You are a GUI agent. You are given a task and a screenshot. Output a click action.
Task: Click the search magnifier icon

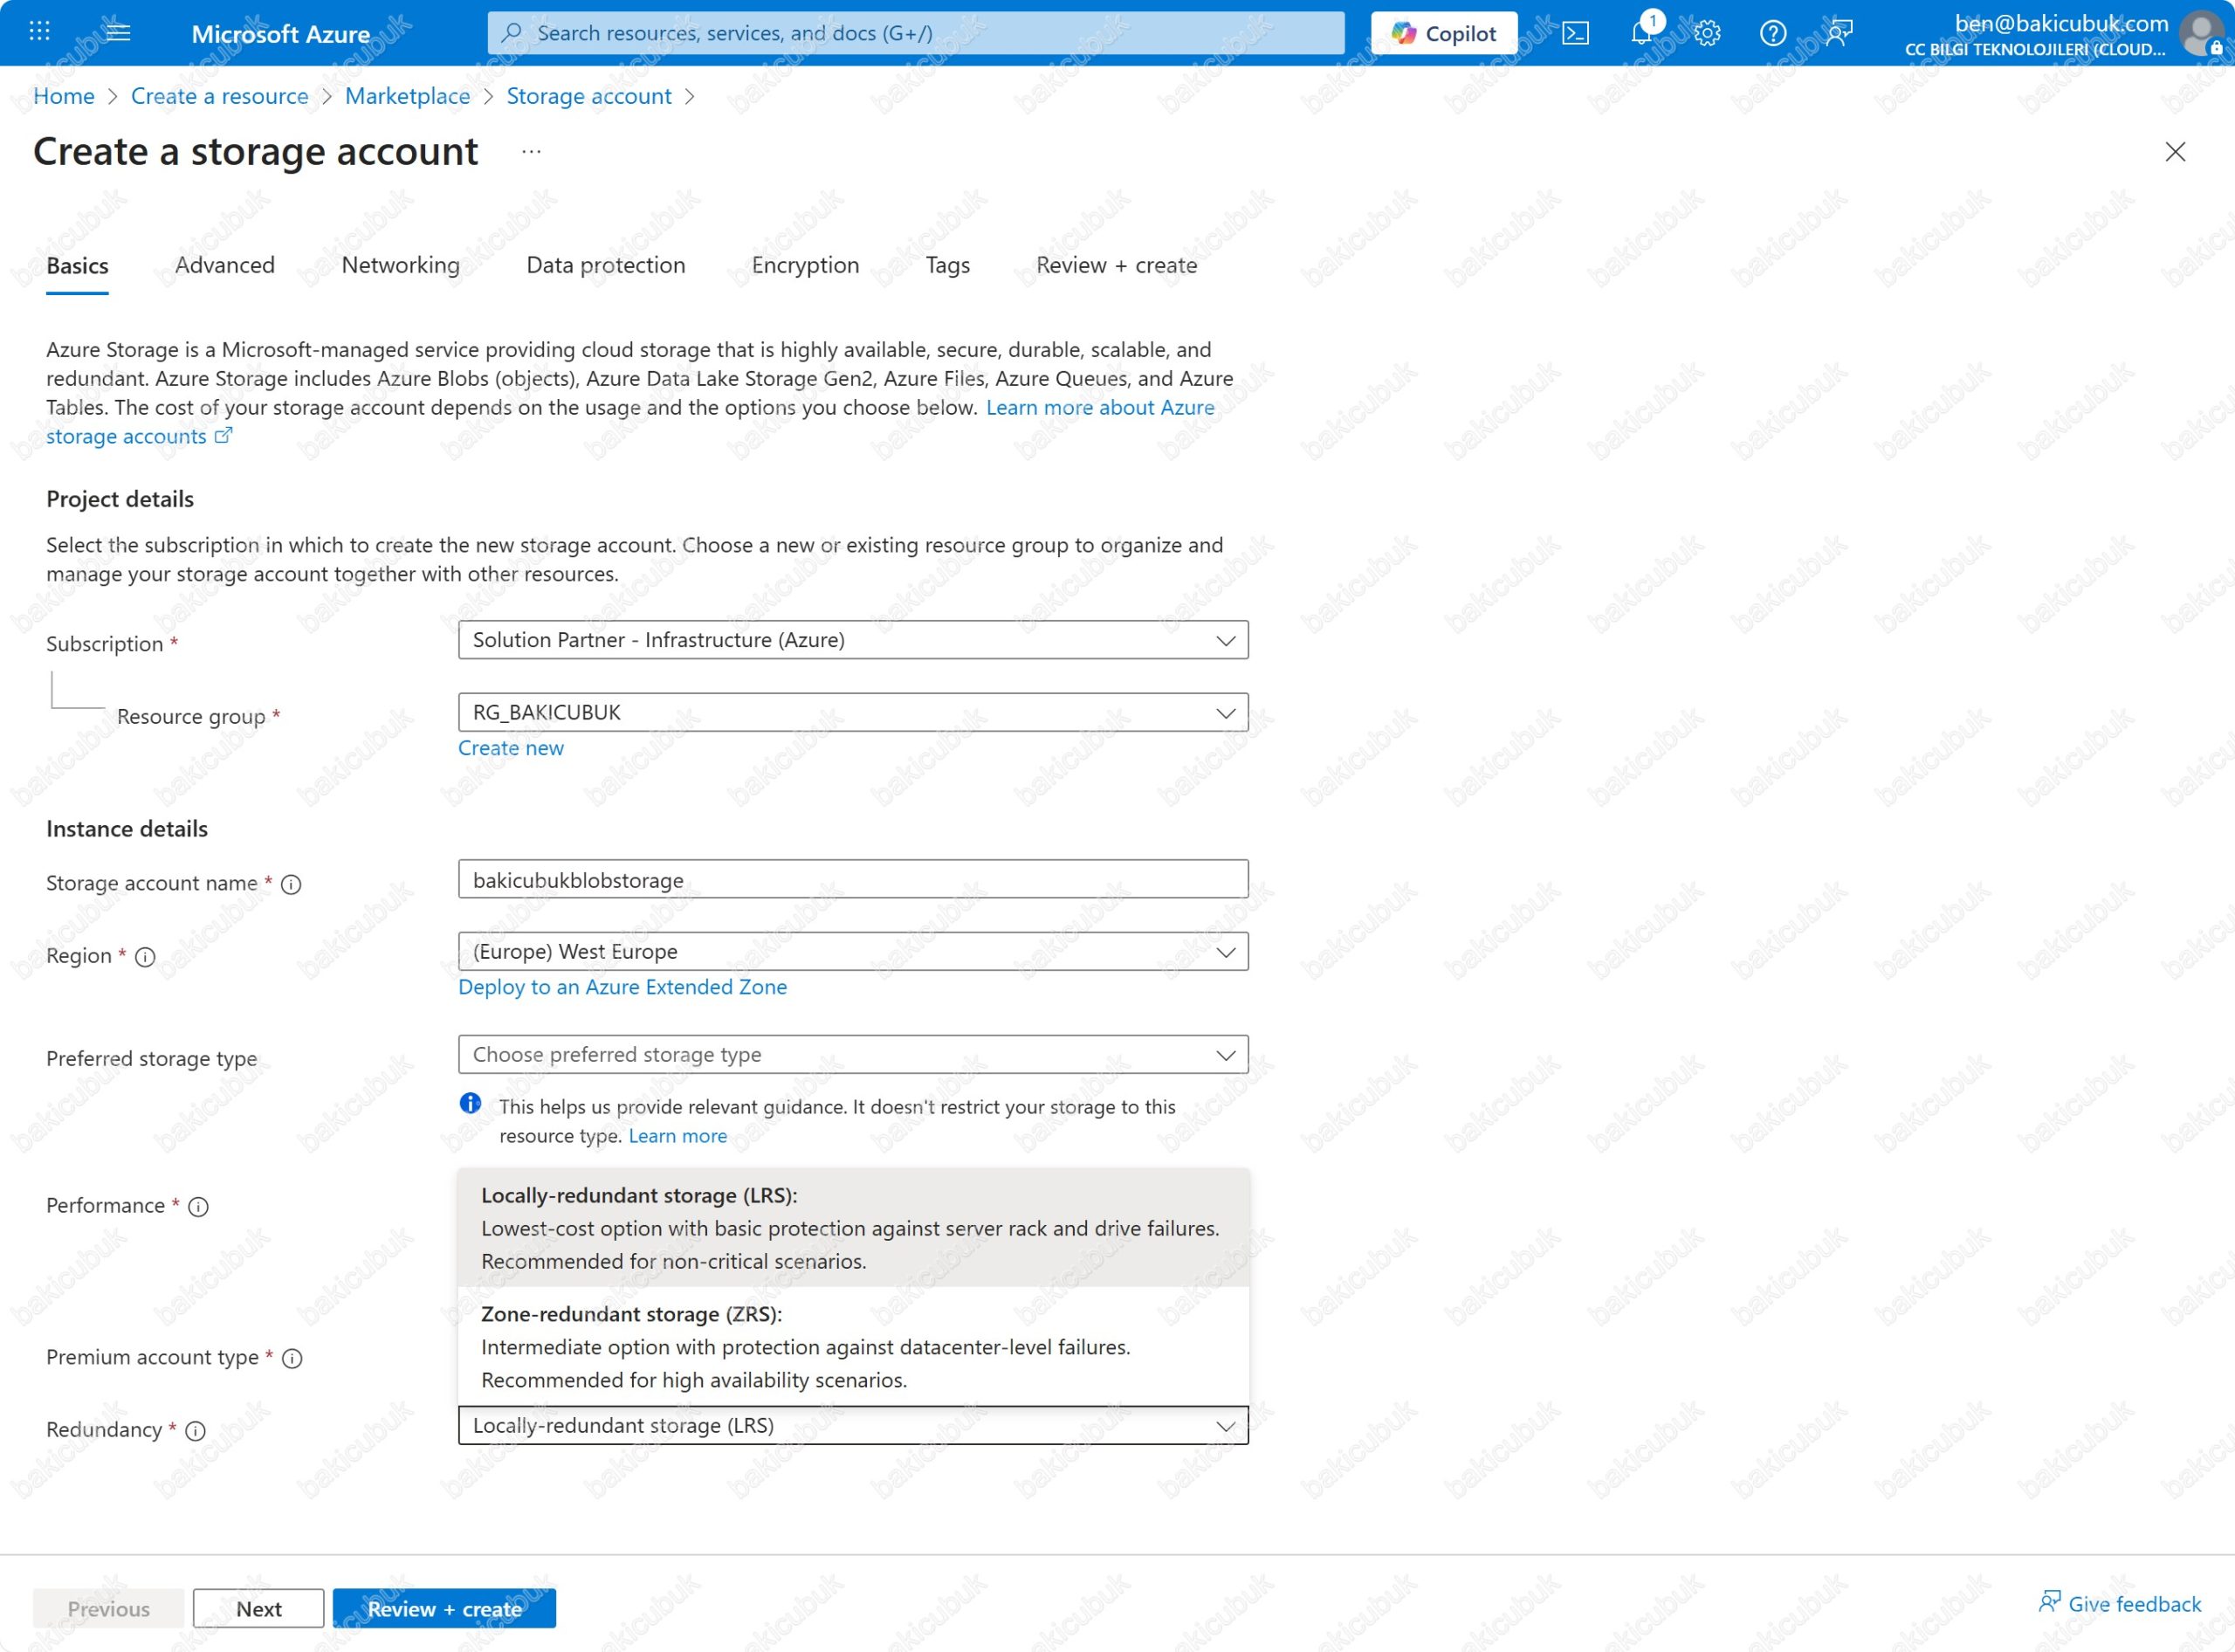click(511, 32)
